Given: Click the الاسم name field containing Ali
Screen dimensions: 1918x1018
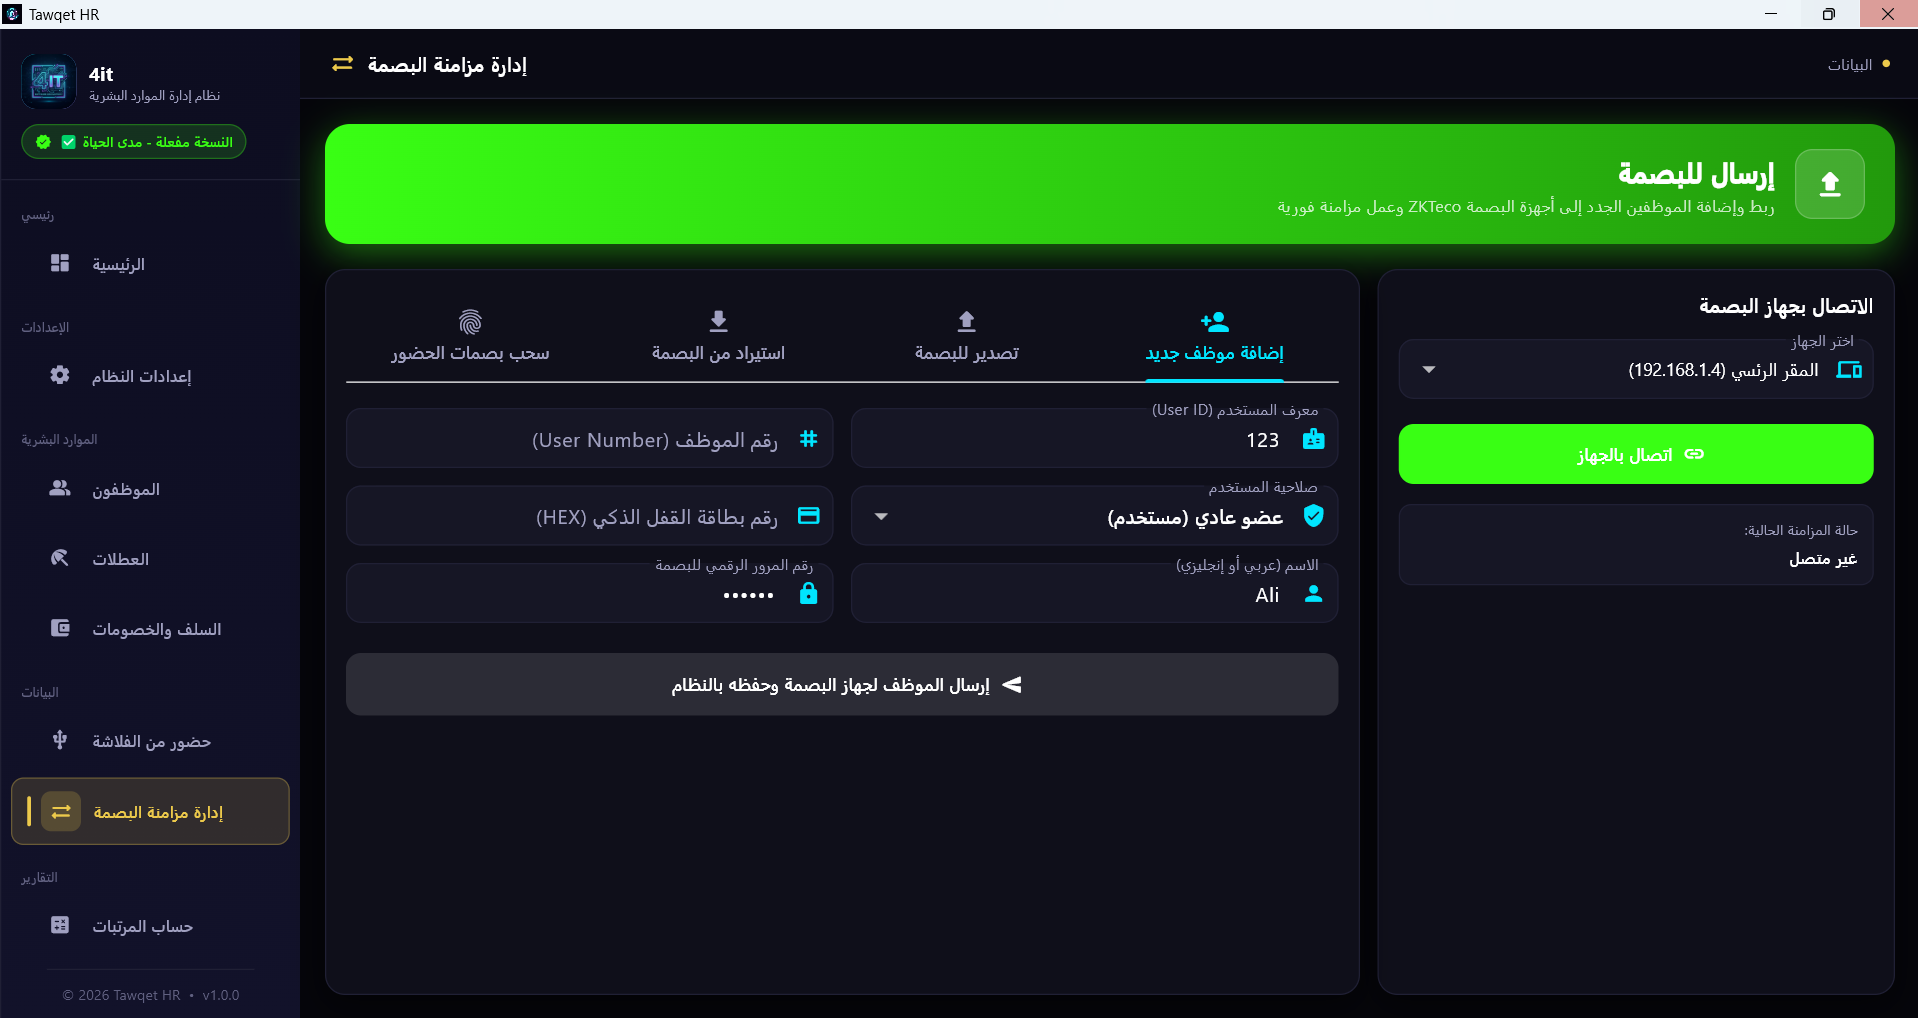Looking at the screenshot, I should click(x=1094, y=594).
